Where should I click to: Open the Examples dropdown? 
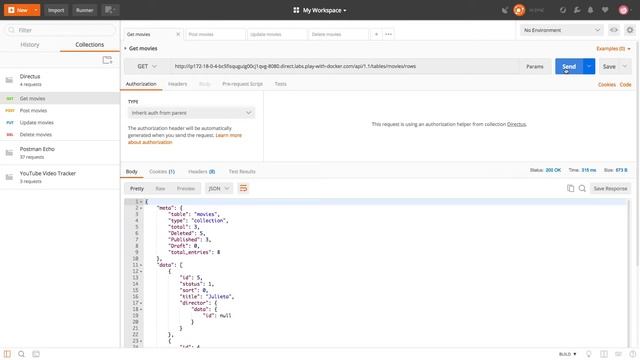(x=613, y=49)
